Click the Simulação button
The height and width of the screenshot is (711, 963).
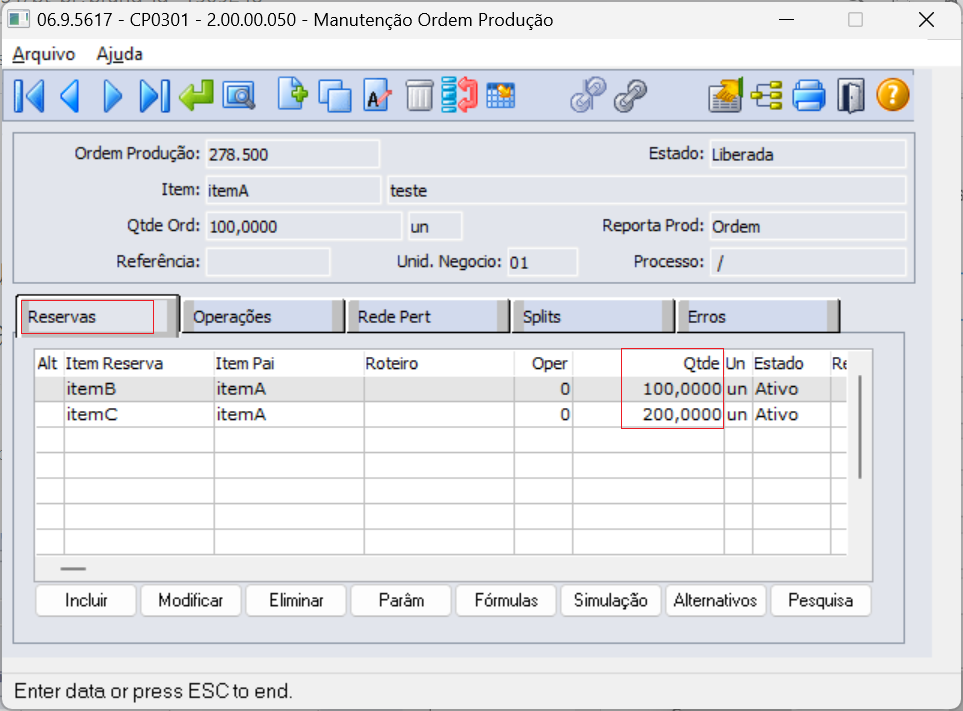[x=610, y=600]
